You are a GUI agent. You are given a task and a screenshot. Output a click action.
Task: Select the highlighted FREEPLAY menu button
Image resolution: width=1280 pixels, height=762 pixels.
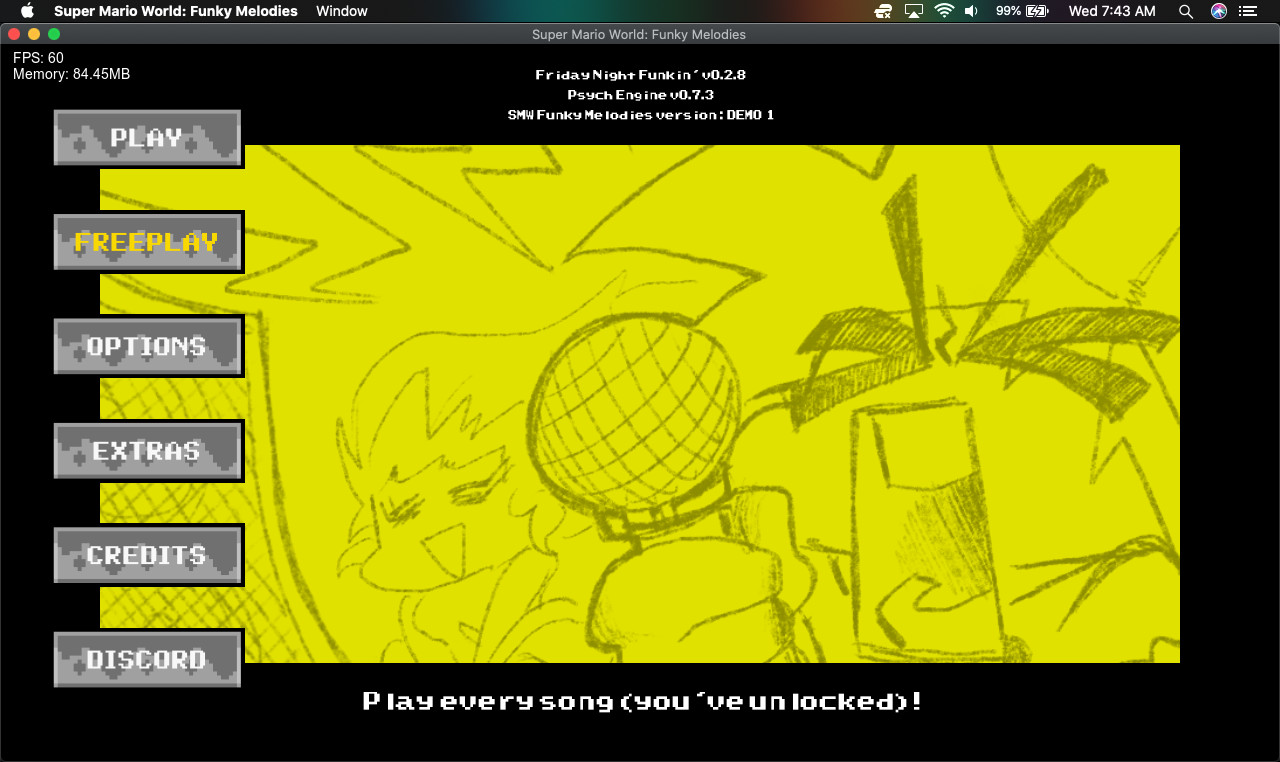pos(147,242)
